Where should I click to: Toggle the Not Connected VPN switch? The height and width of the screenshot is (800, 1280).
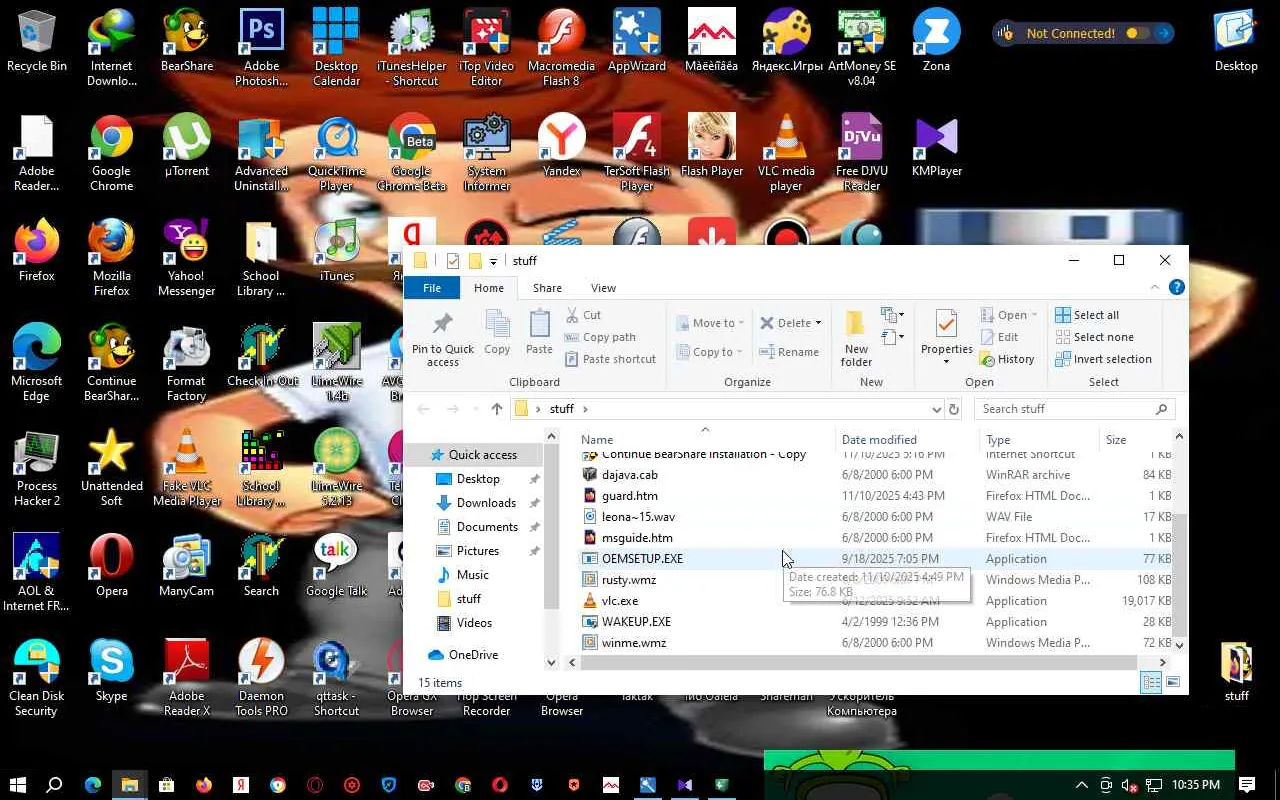coord(1137,33)
